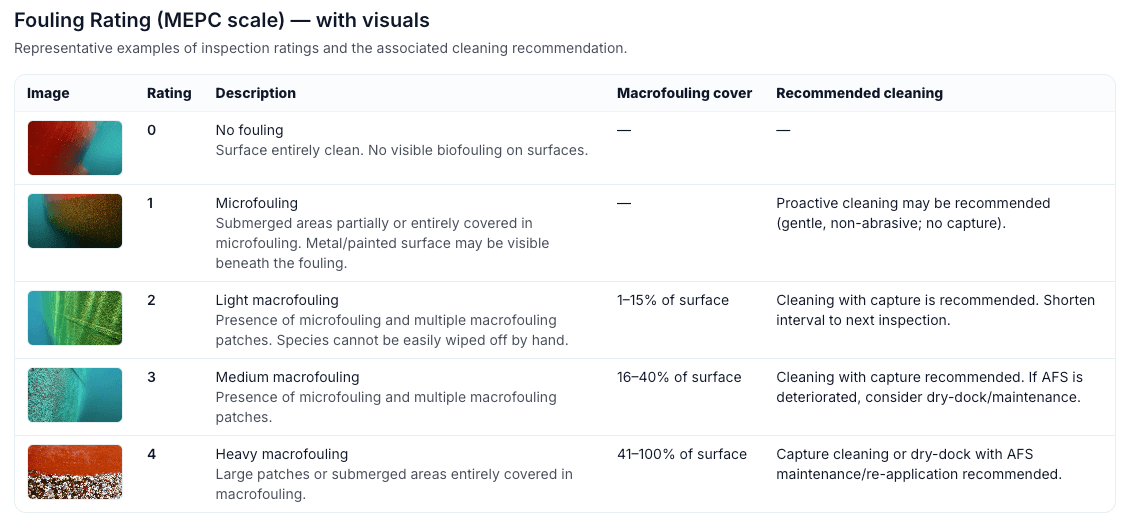Select the 'Microfouling' row title

click(x=257, y=203)
